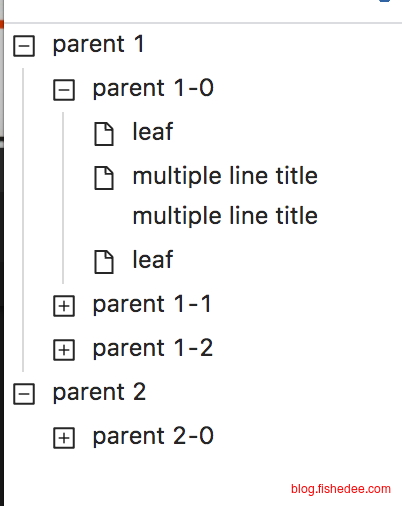Select the parent 1-1 label

pyautogui.click(x=152, y=304)
